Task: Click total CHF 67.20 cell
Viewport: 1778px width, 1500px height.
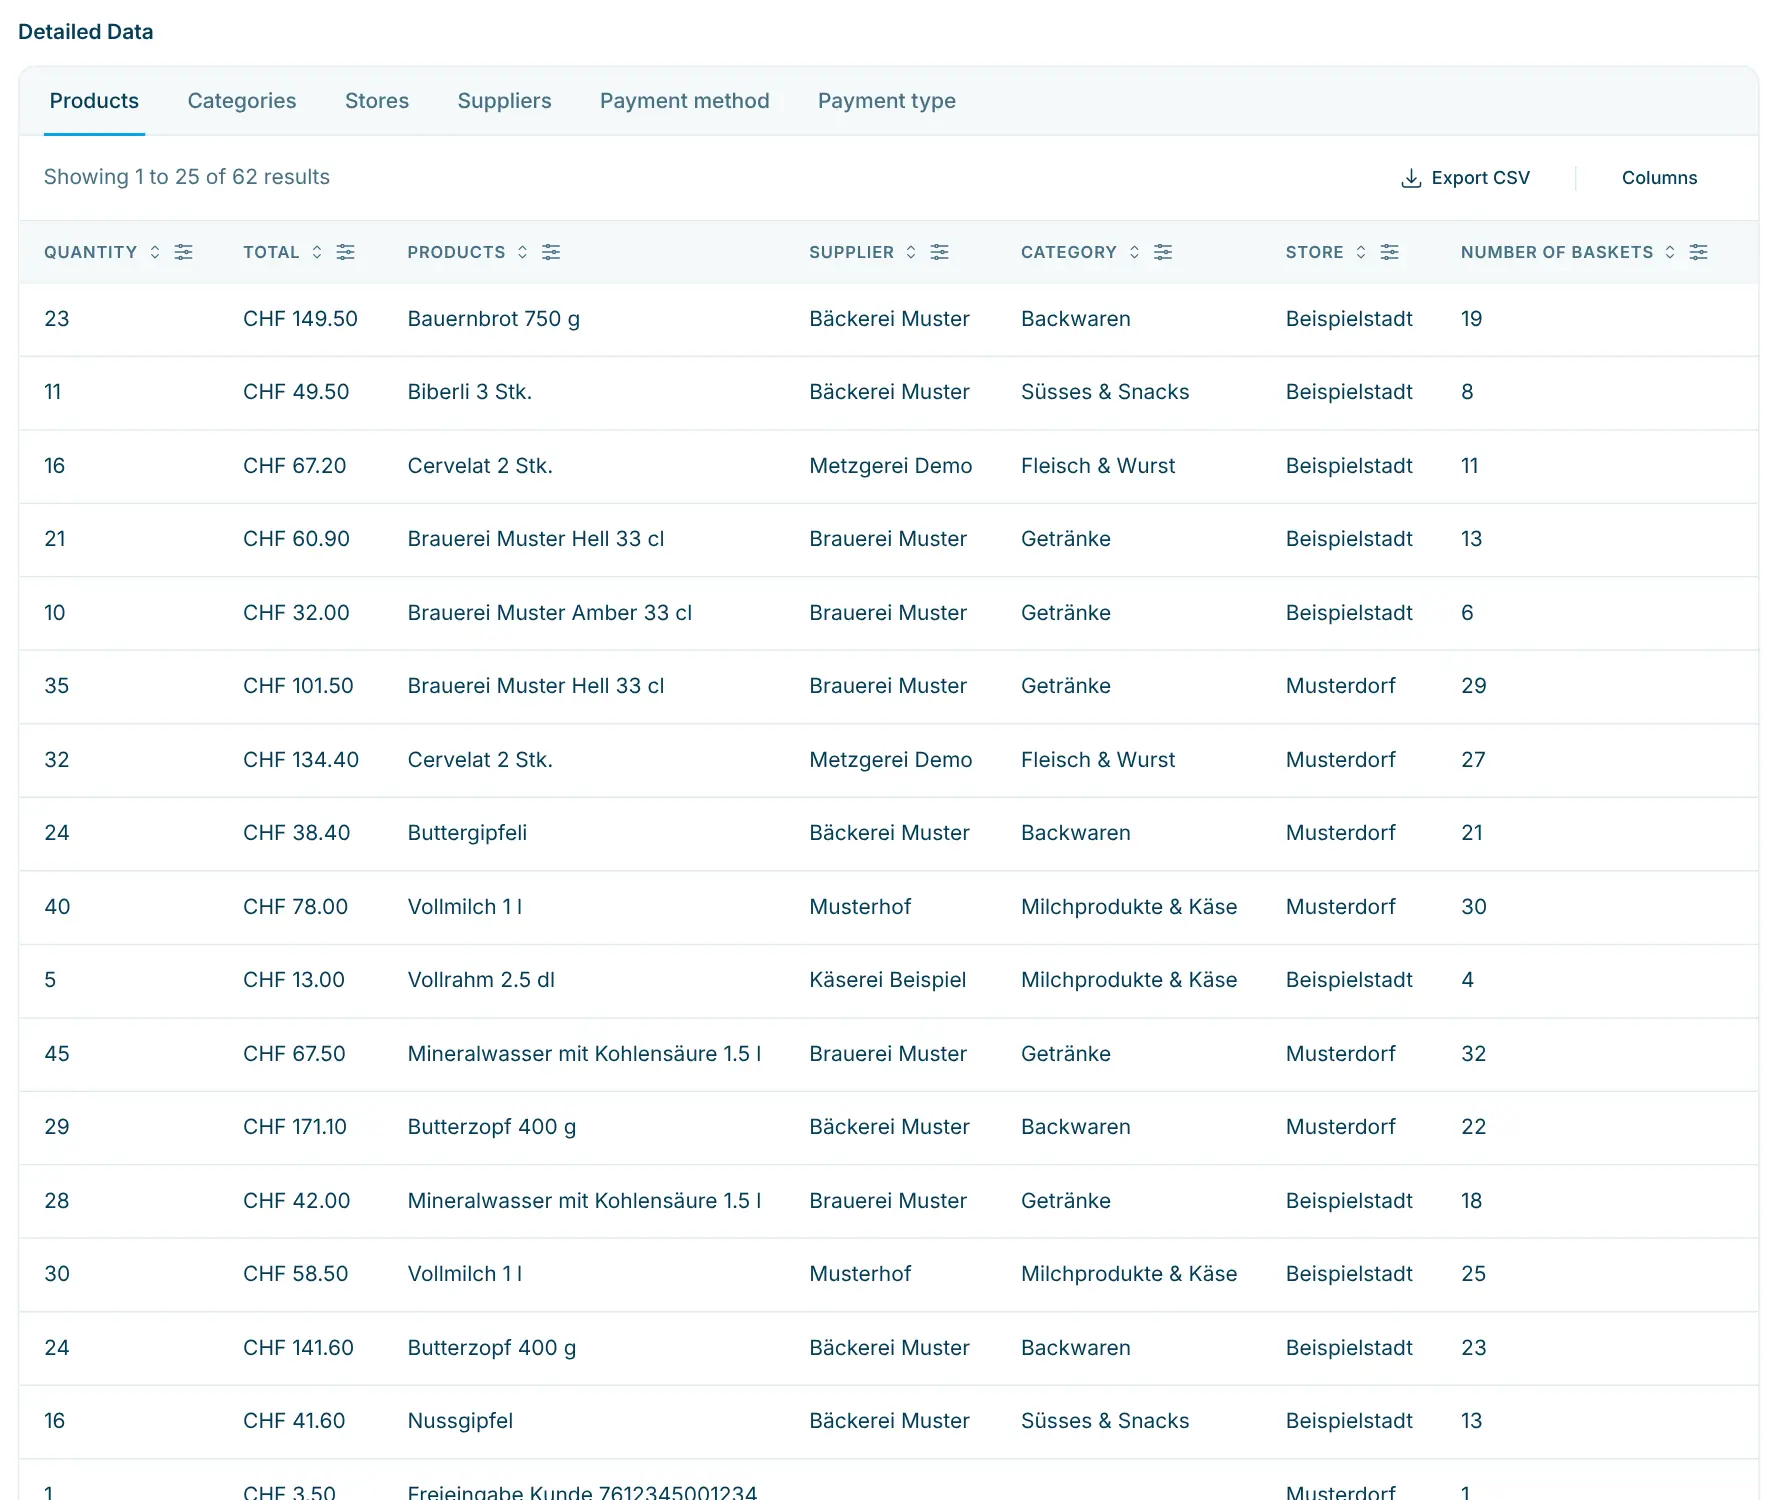Action: click(x=295, y=466)
